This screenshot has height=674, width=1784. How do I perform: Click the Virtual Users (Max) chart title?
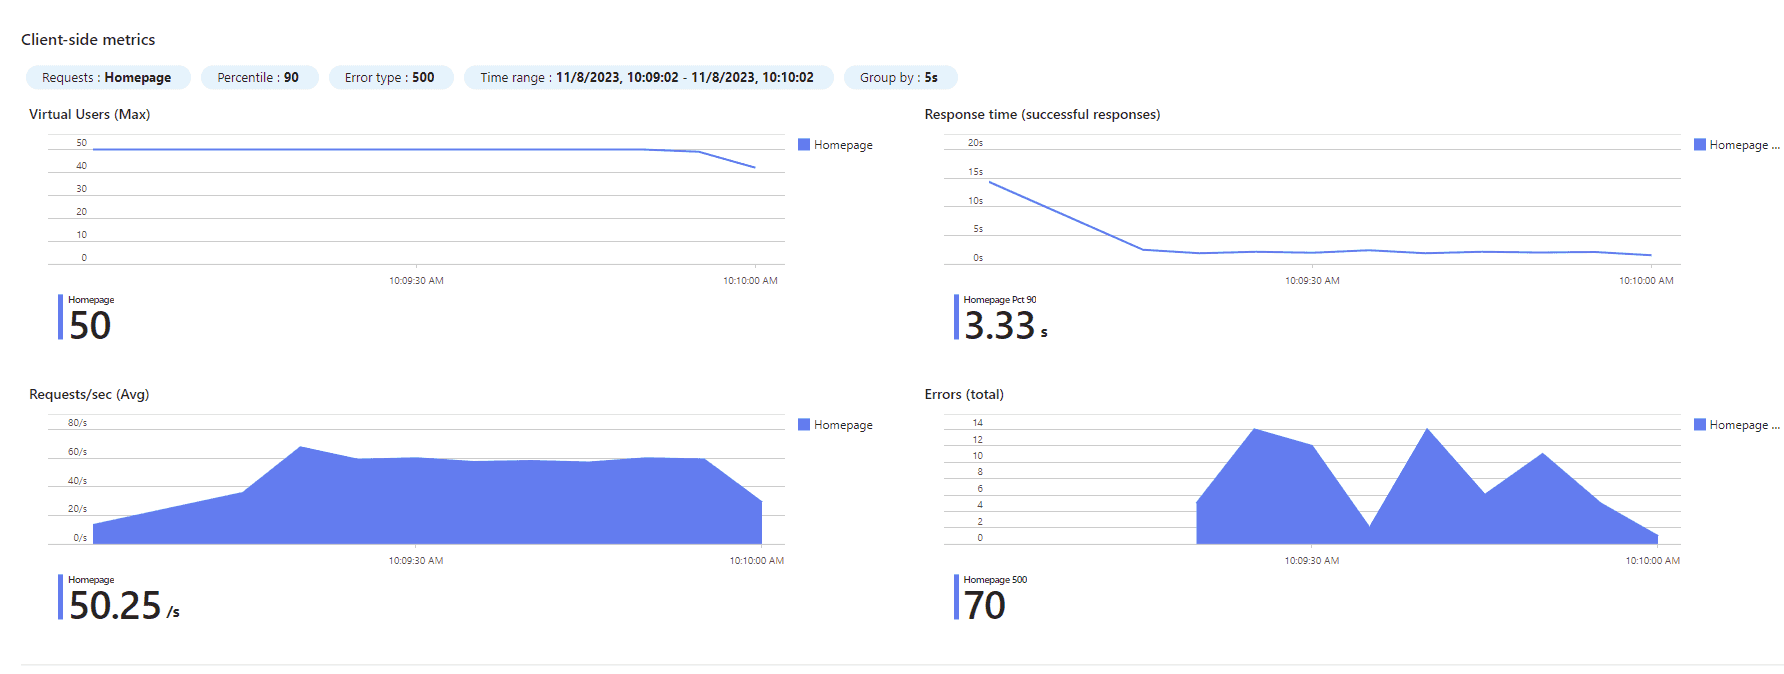90,115
